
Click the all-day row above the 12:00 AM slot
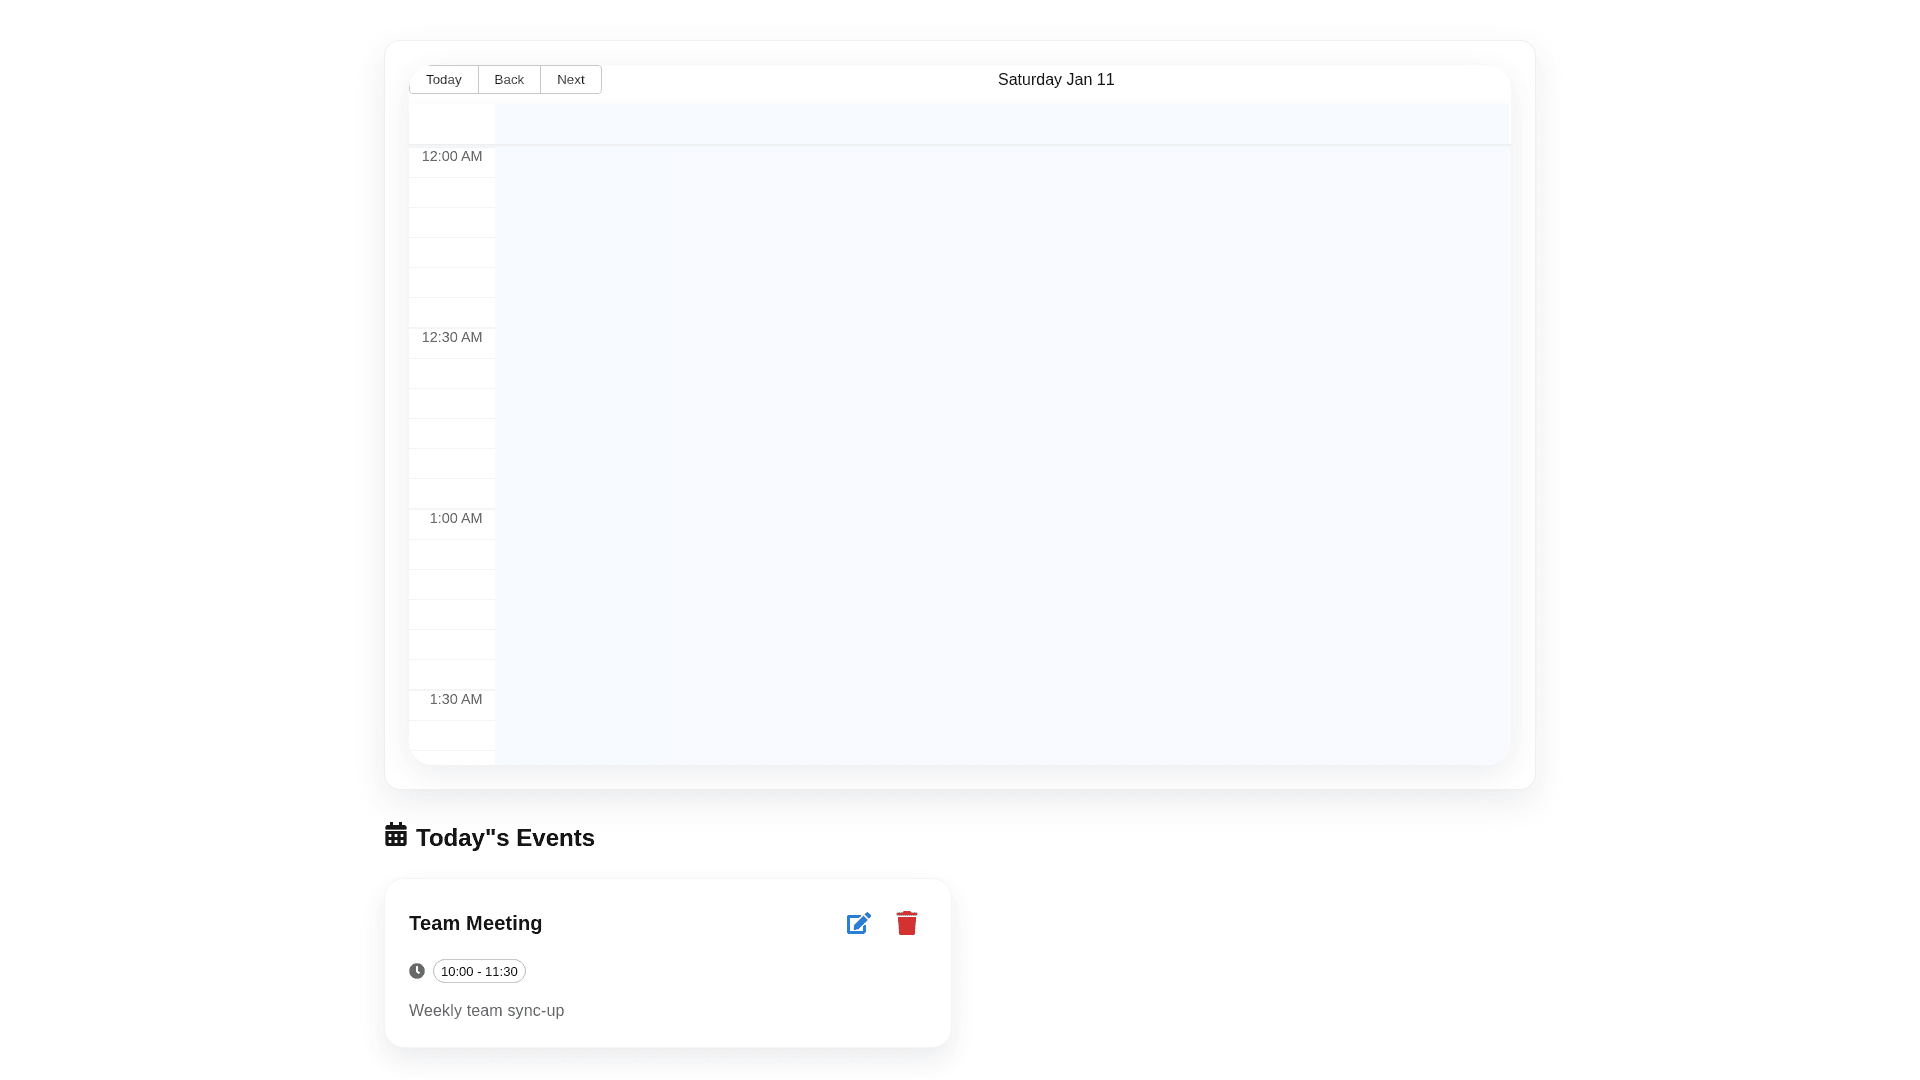tap(1002, 124)
